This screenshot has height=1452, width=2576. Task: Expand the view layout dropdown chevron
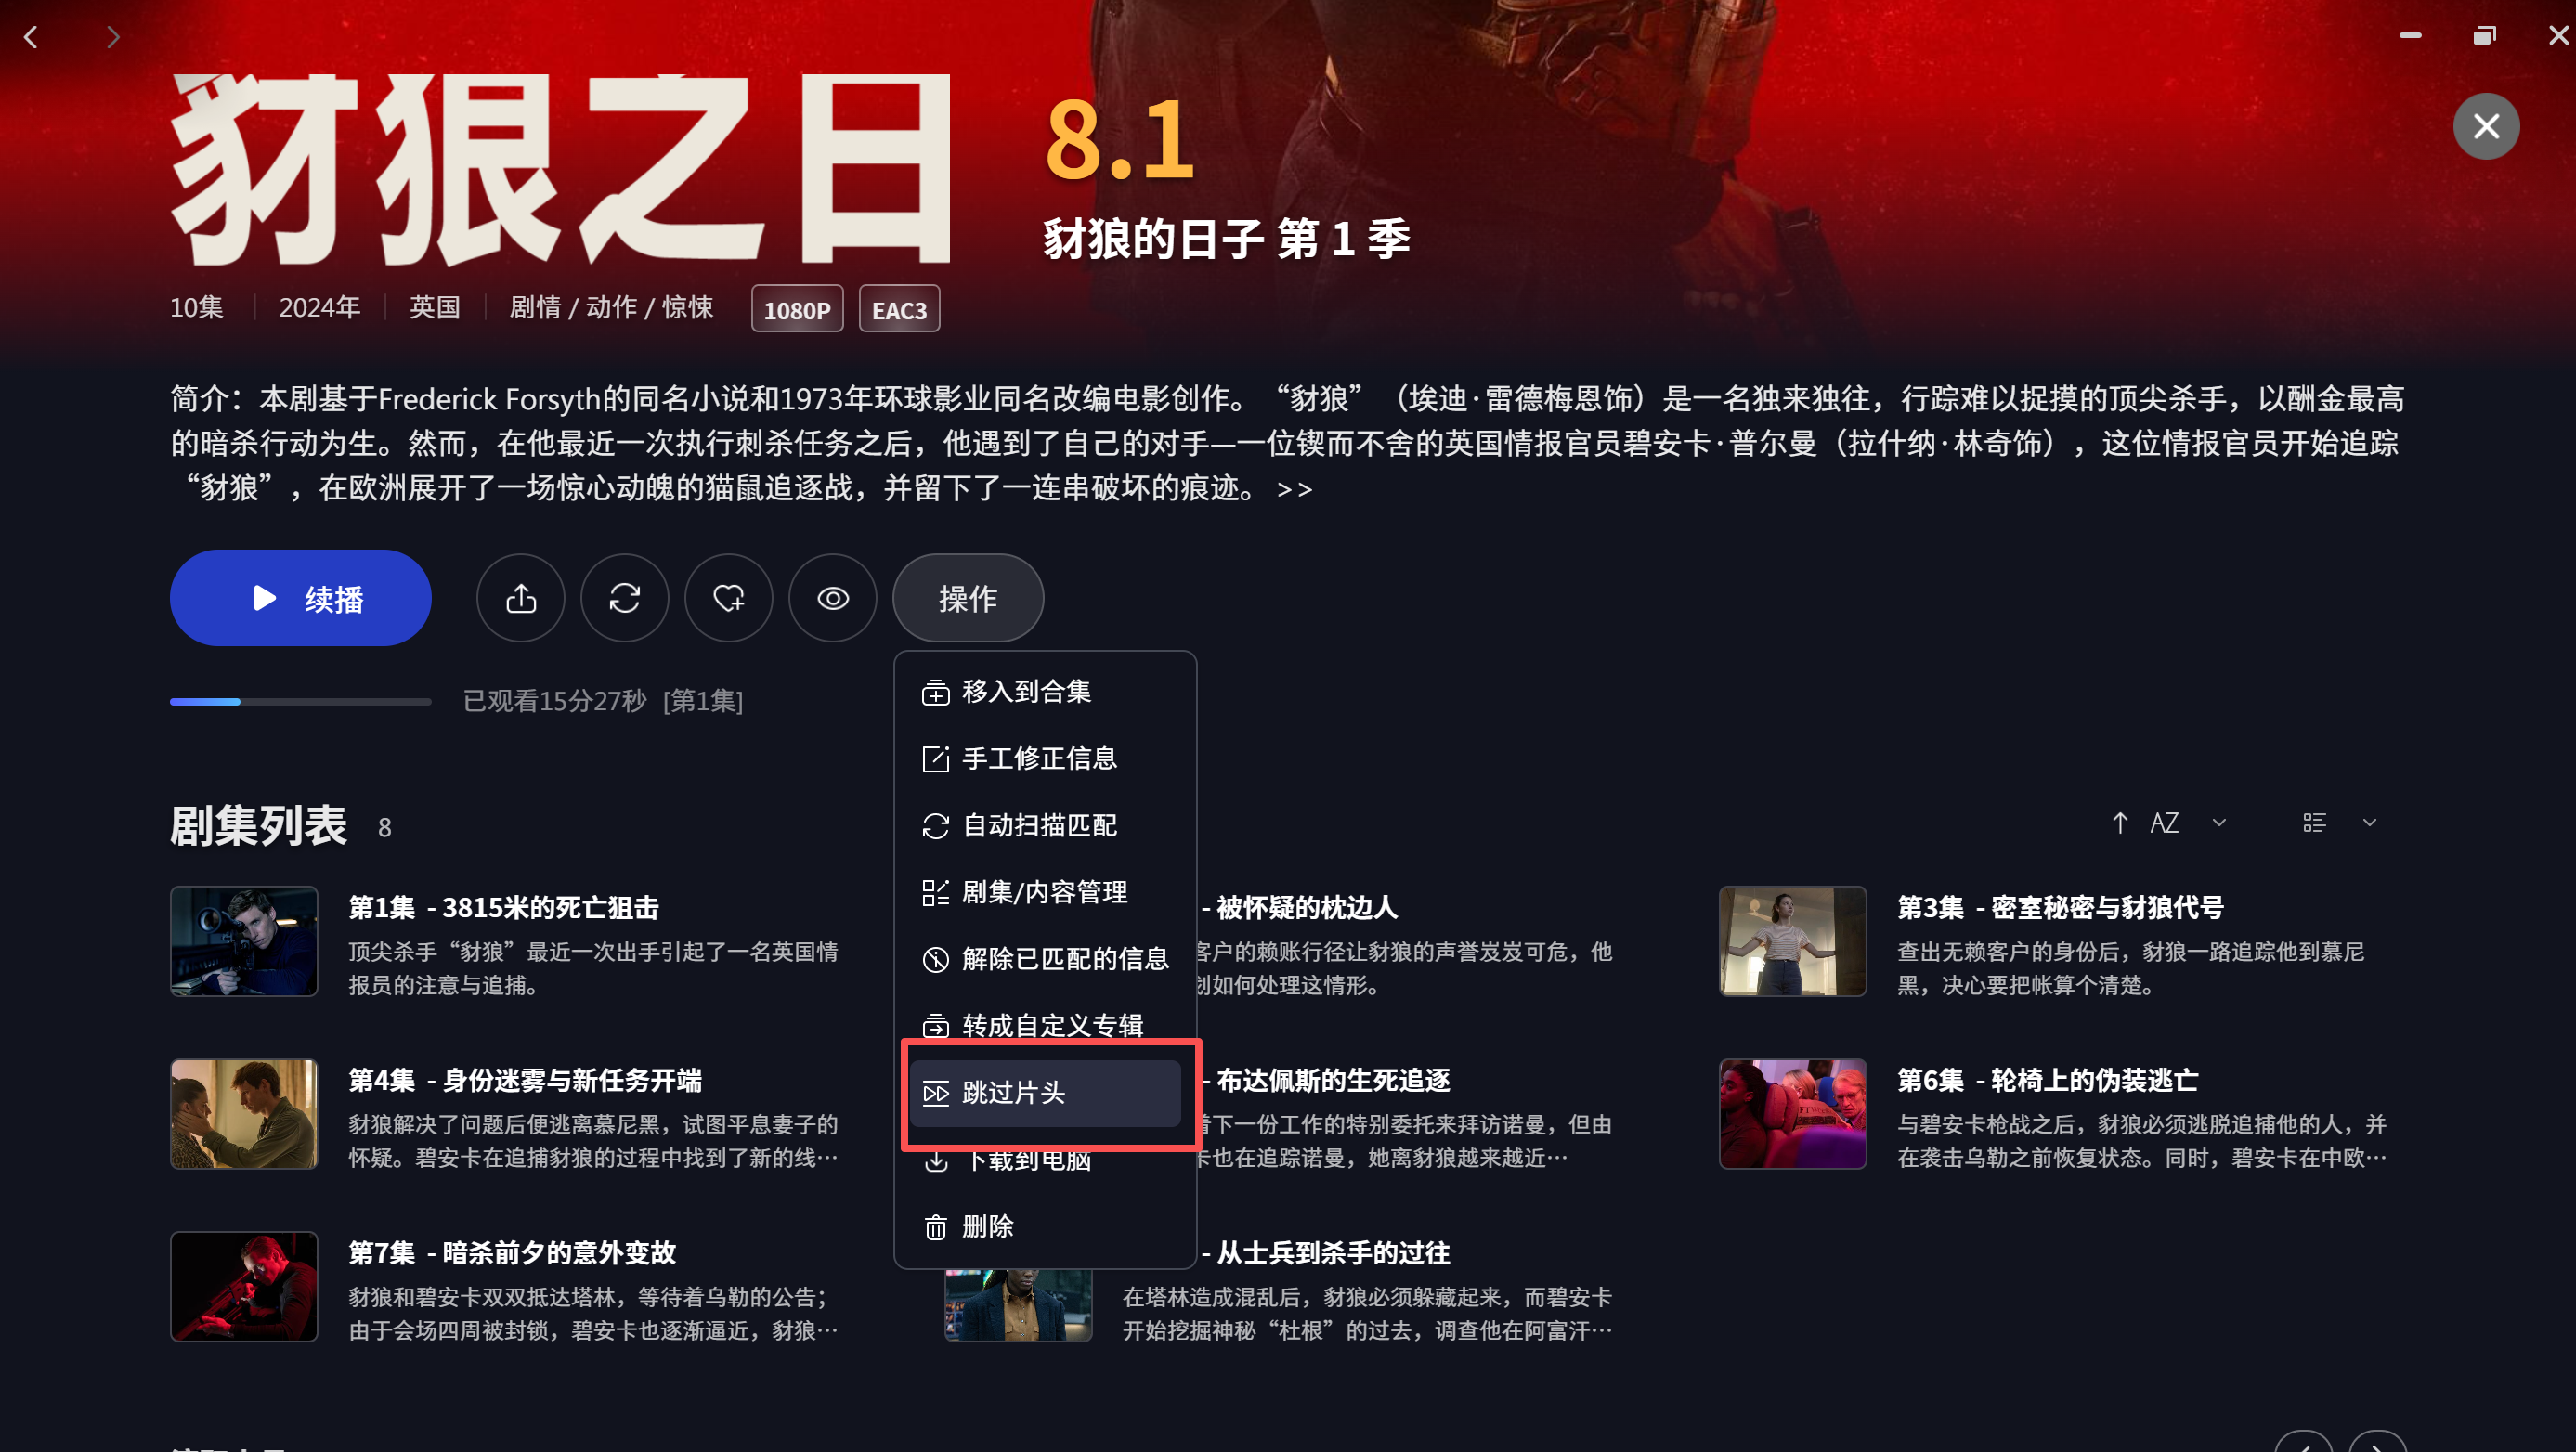click(x=2369, y=822)
